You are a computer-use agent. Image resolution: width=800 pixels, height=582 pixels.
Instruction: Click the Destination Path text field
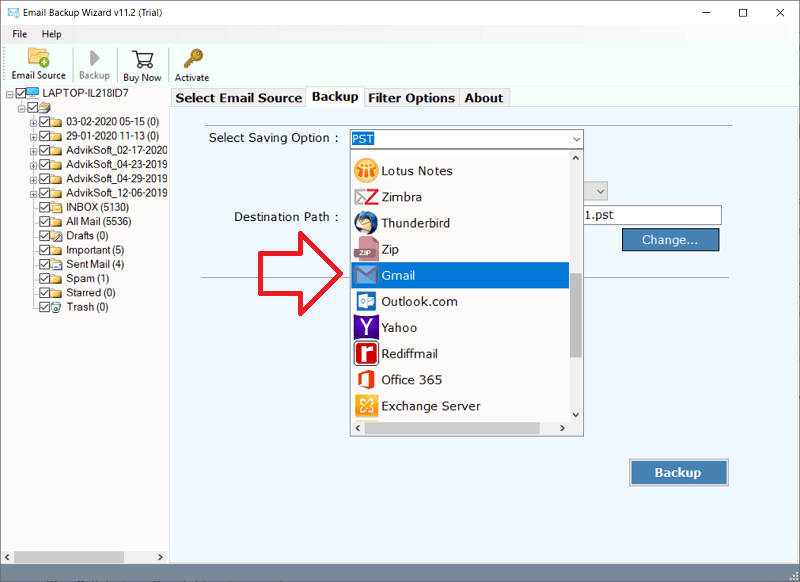653,215
